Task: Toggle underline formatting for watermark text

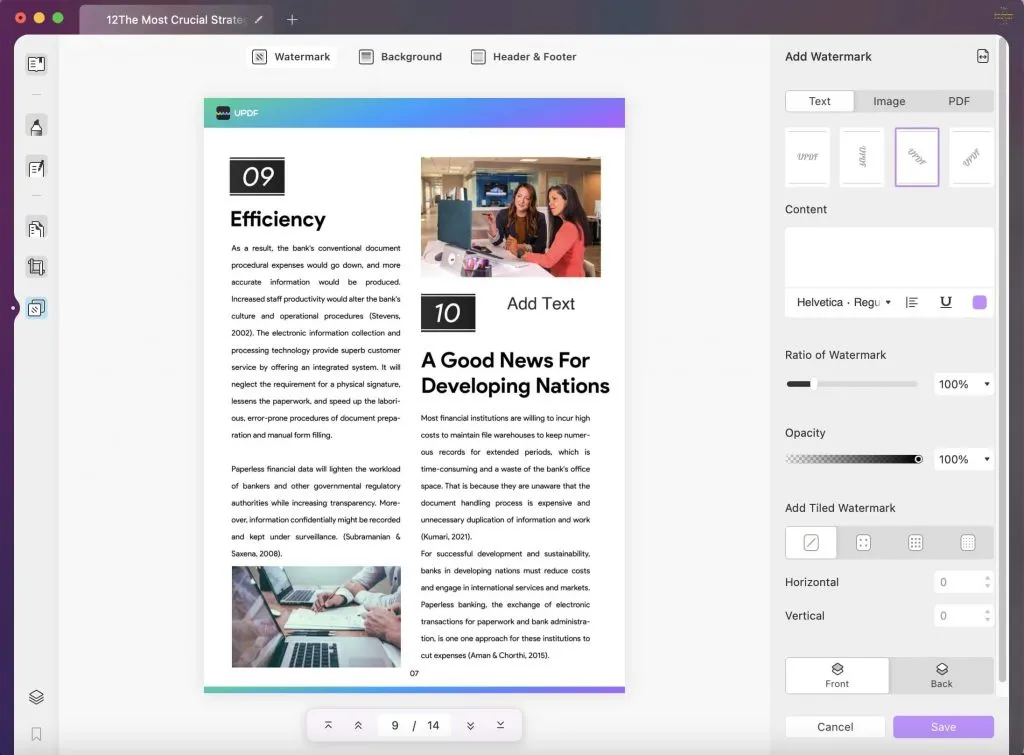Action: click(946, 302)
